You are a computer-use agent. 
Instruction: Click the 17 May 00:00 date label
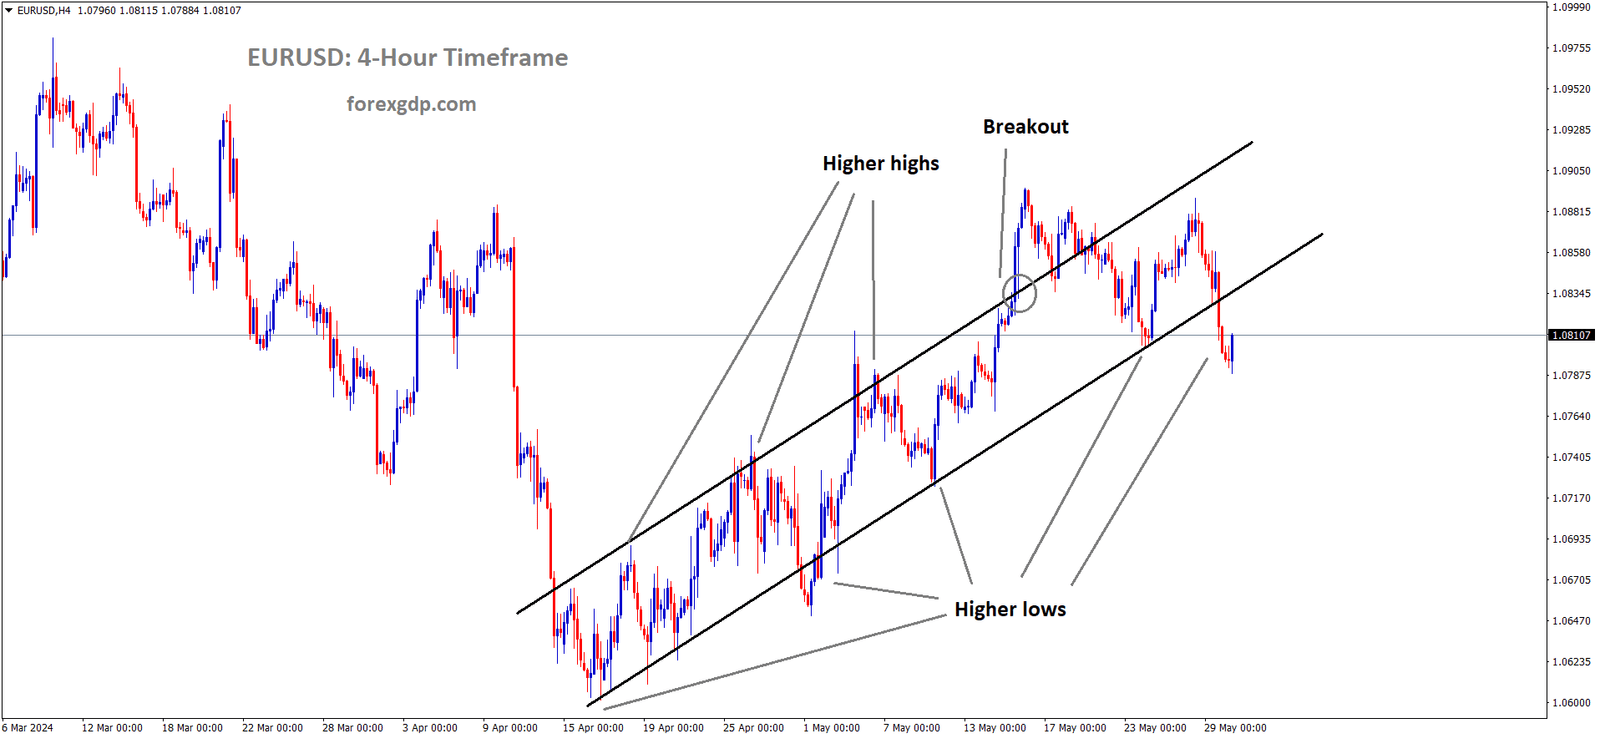click(1075, 728)
